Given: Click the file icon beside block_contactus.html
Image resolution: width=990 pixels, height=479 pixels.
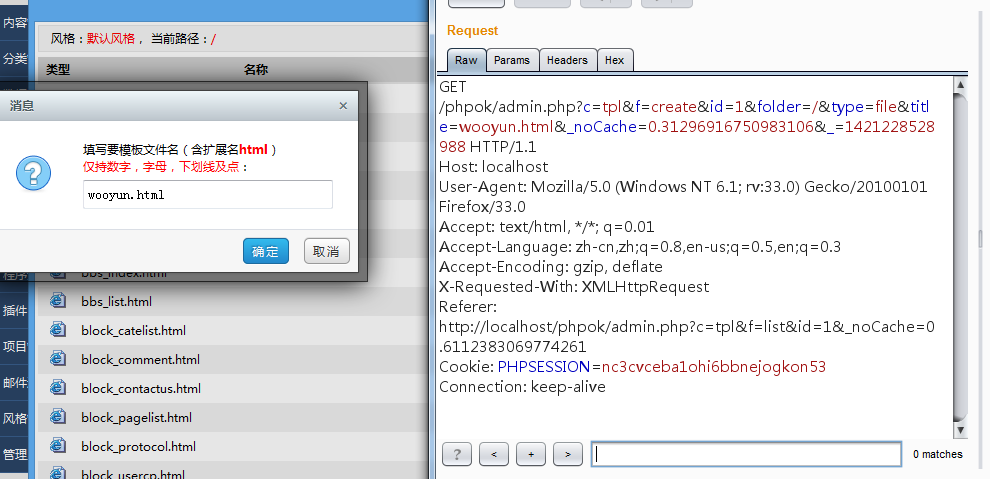Looking at the screenshot, I should 58,388.
